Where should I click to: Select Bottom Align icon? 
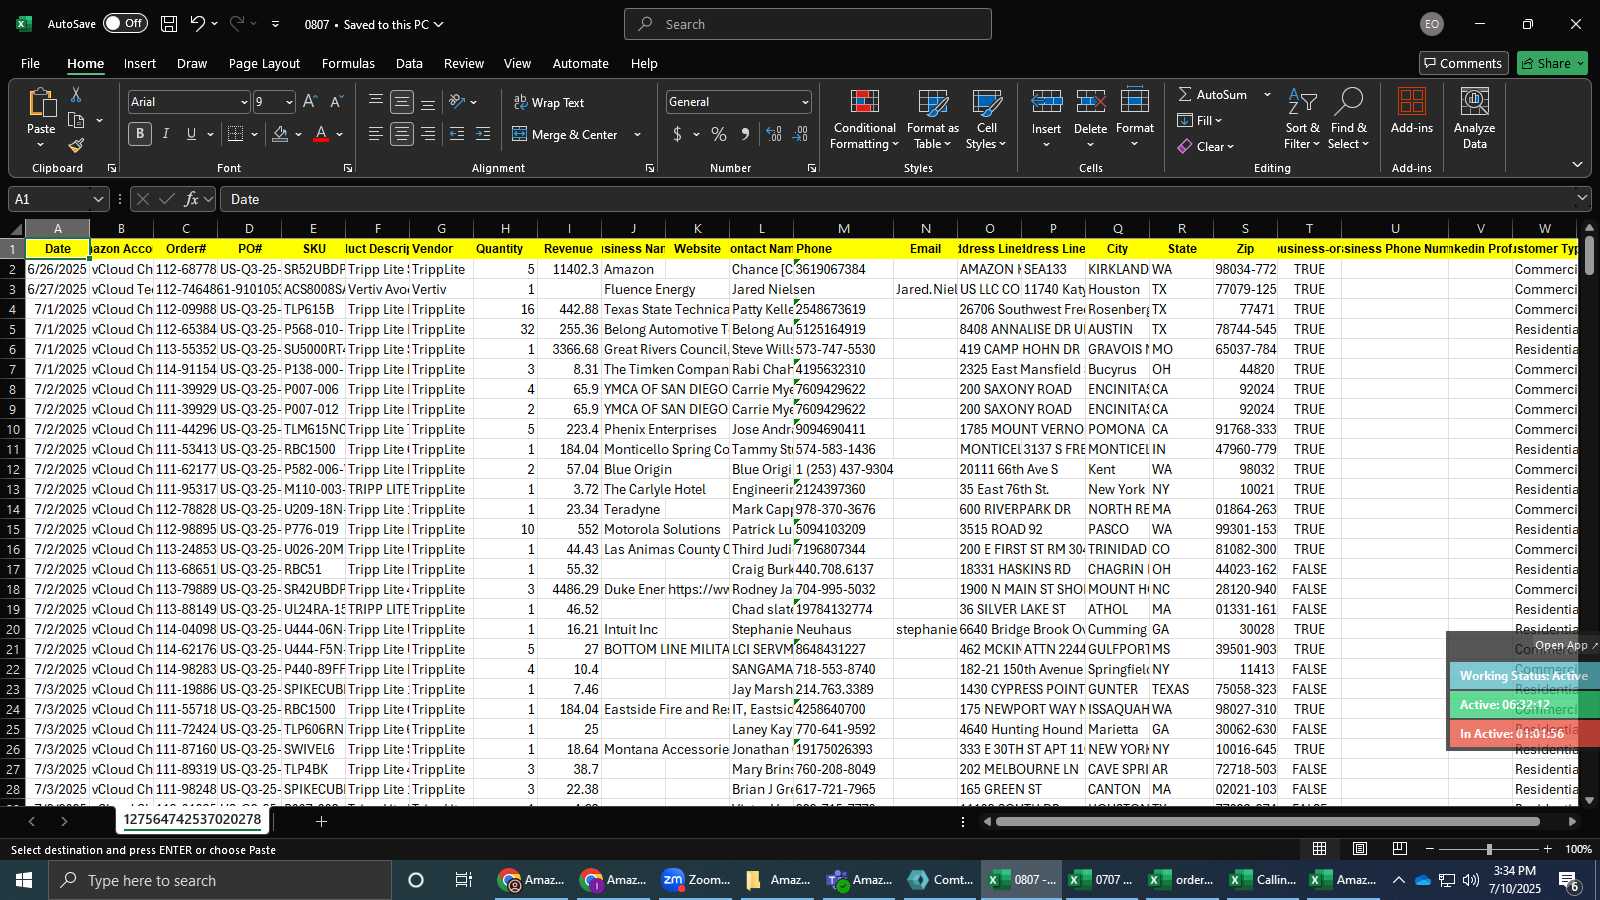pos(428,102)
